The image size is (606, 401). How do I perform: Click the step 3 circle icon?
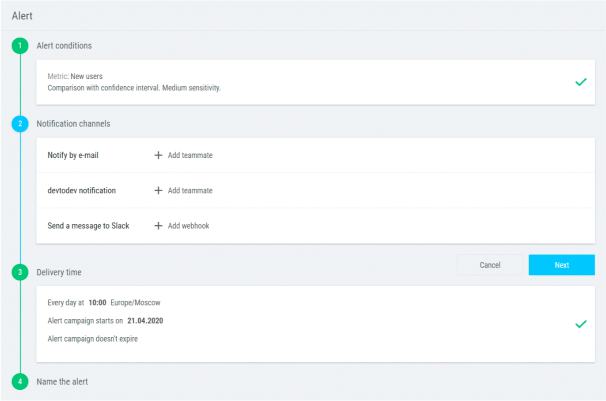(x=19, y=271)
